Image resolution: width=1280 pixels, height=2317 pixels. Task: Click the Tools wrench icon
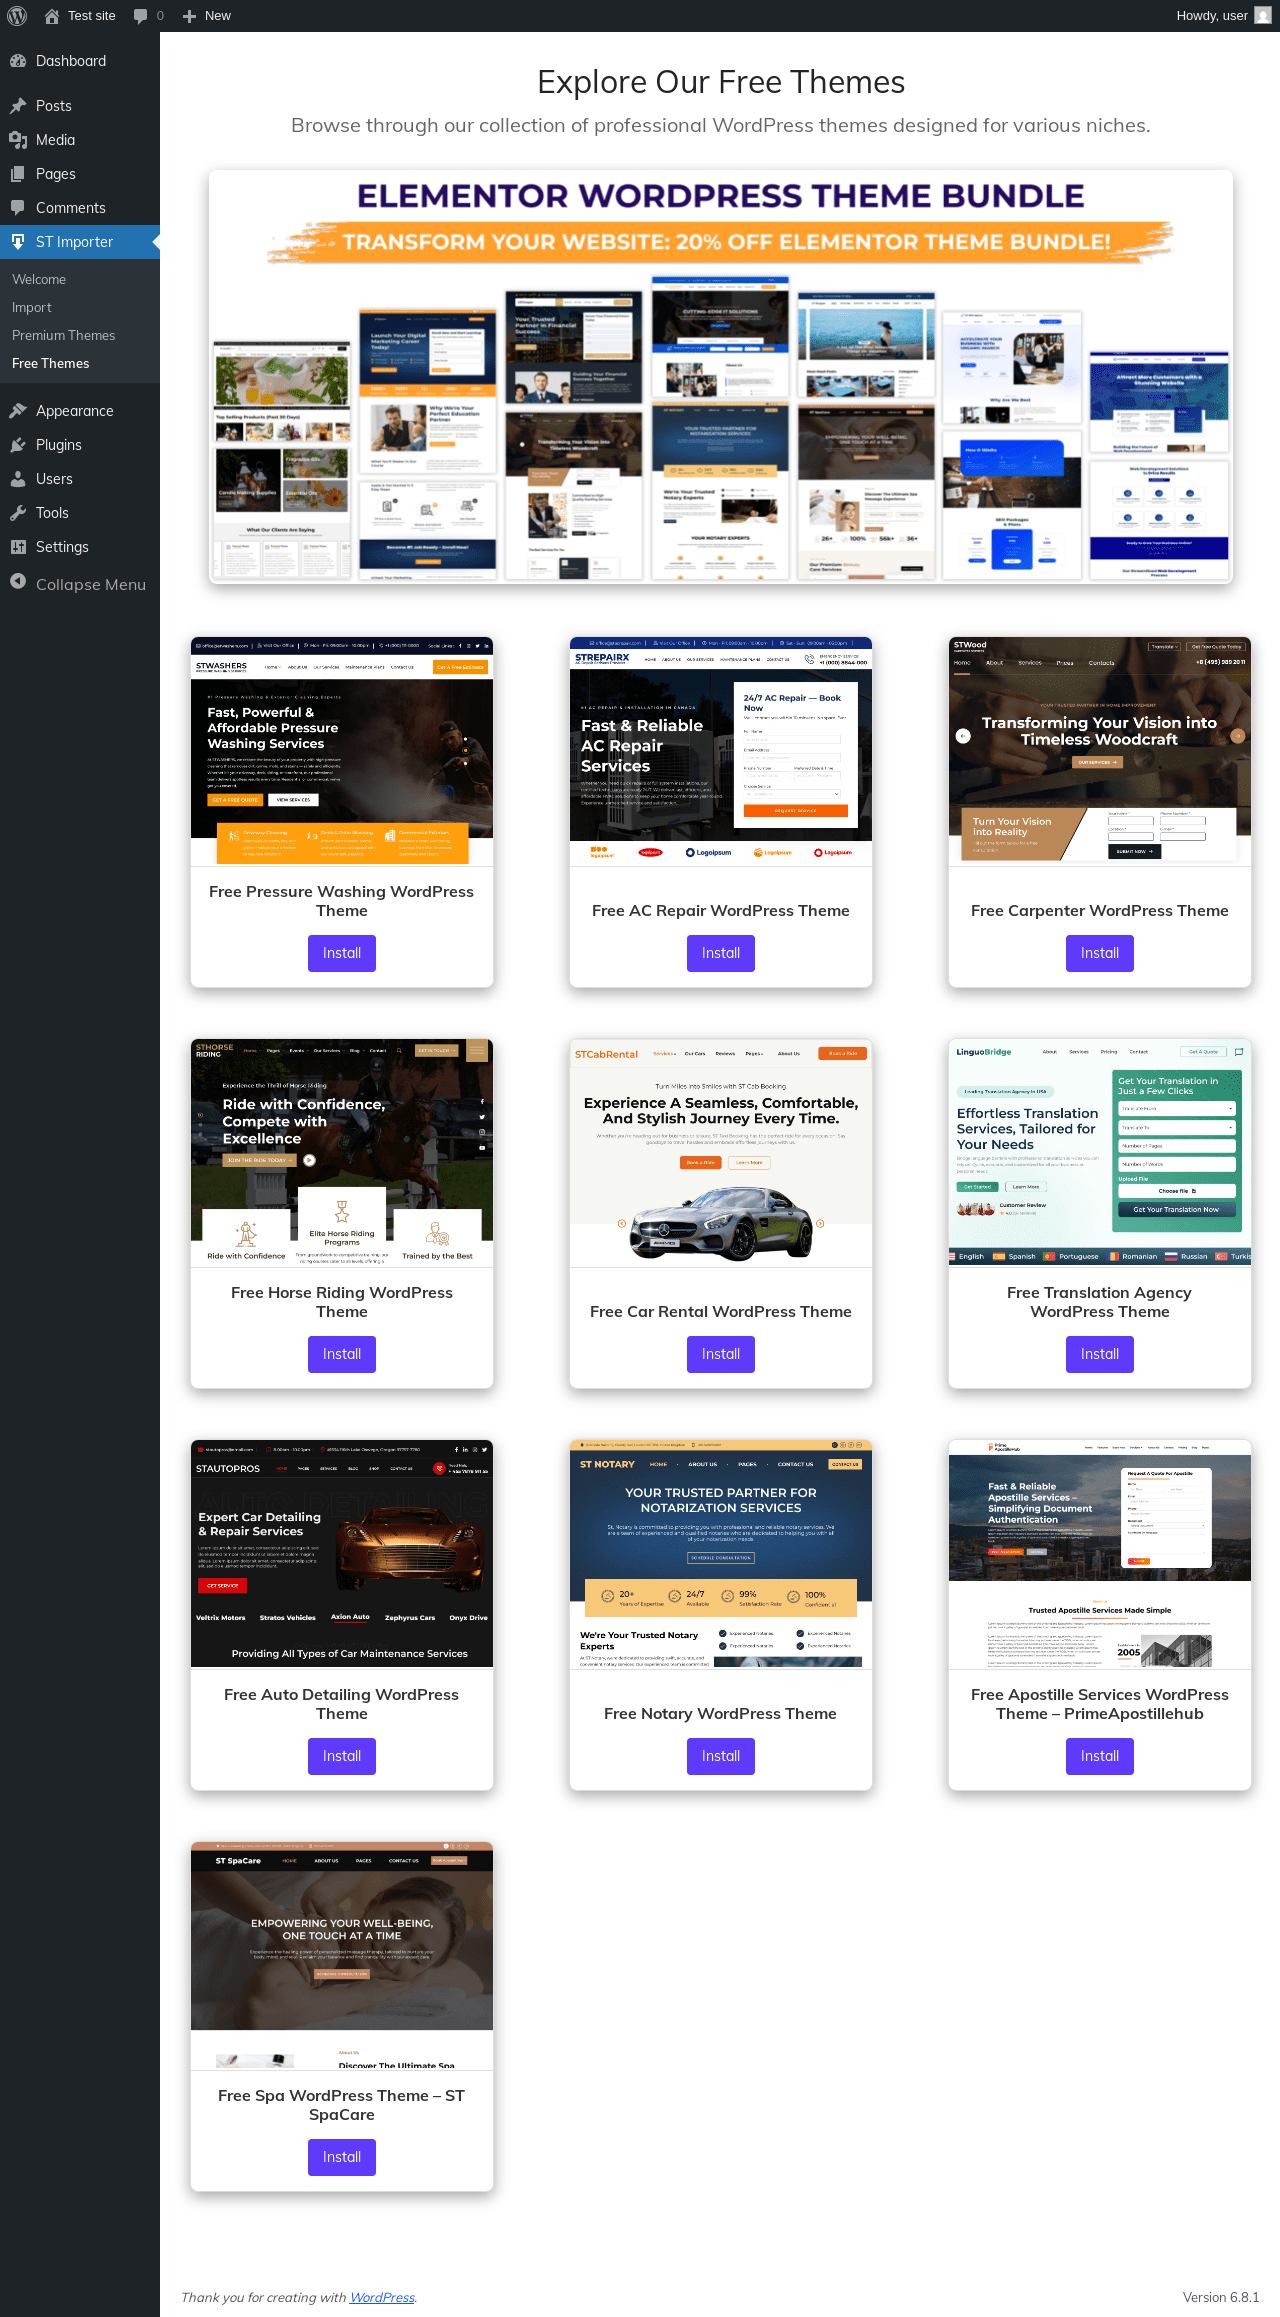click(x=18, y=513)
